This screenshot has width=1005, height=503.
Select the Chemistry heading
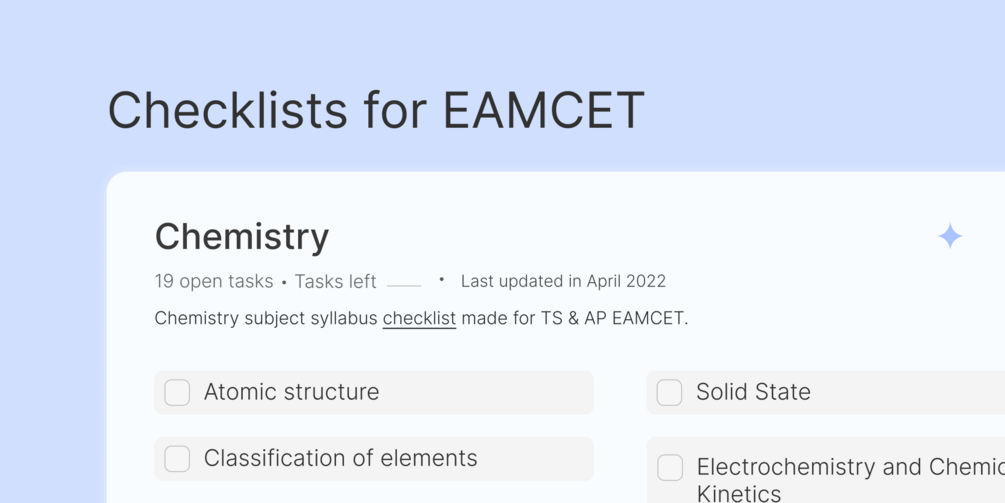242,237
